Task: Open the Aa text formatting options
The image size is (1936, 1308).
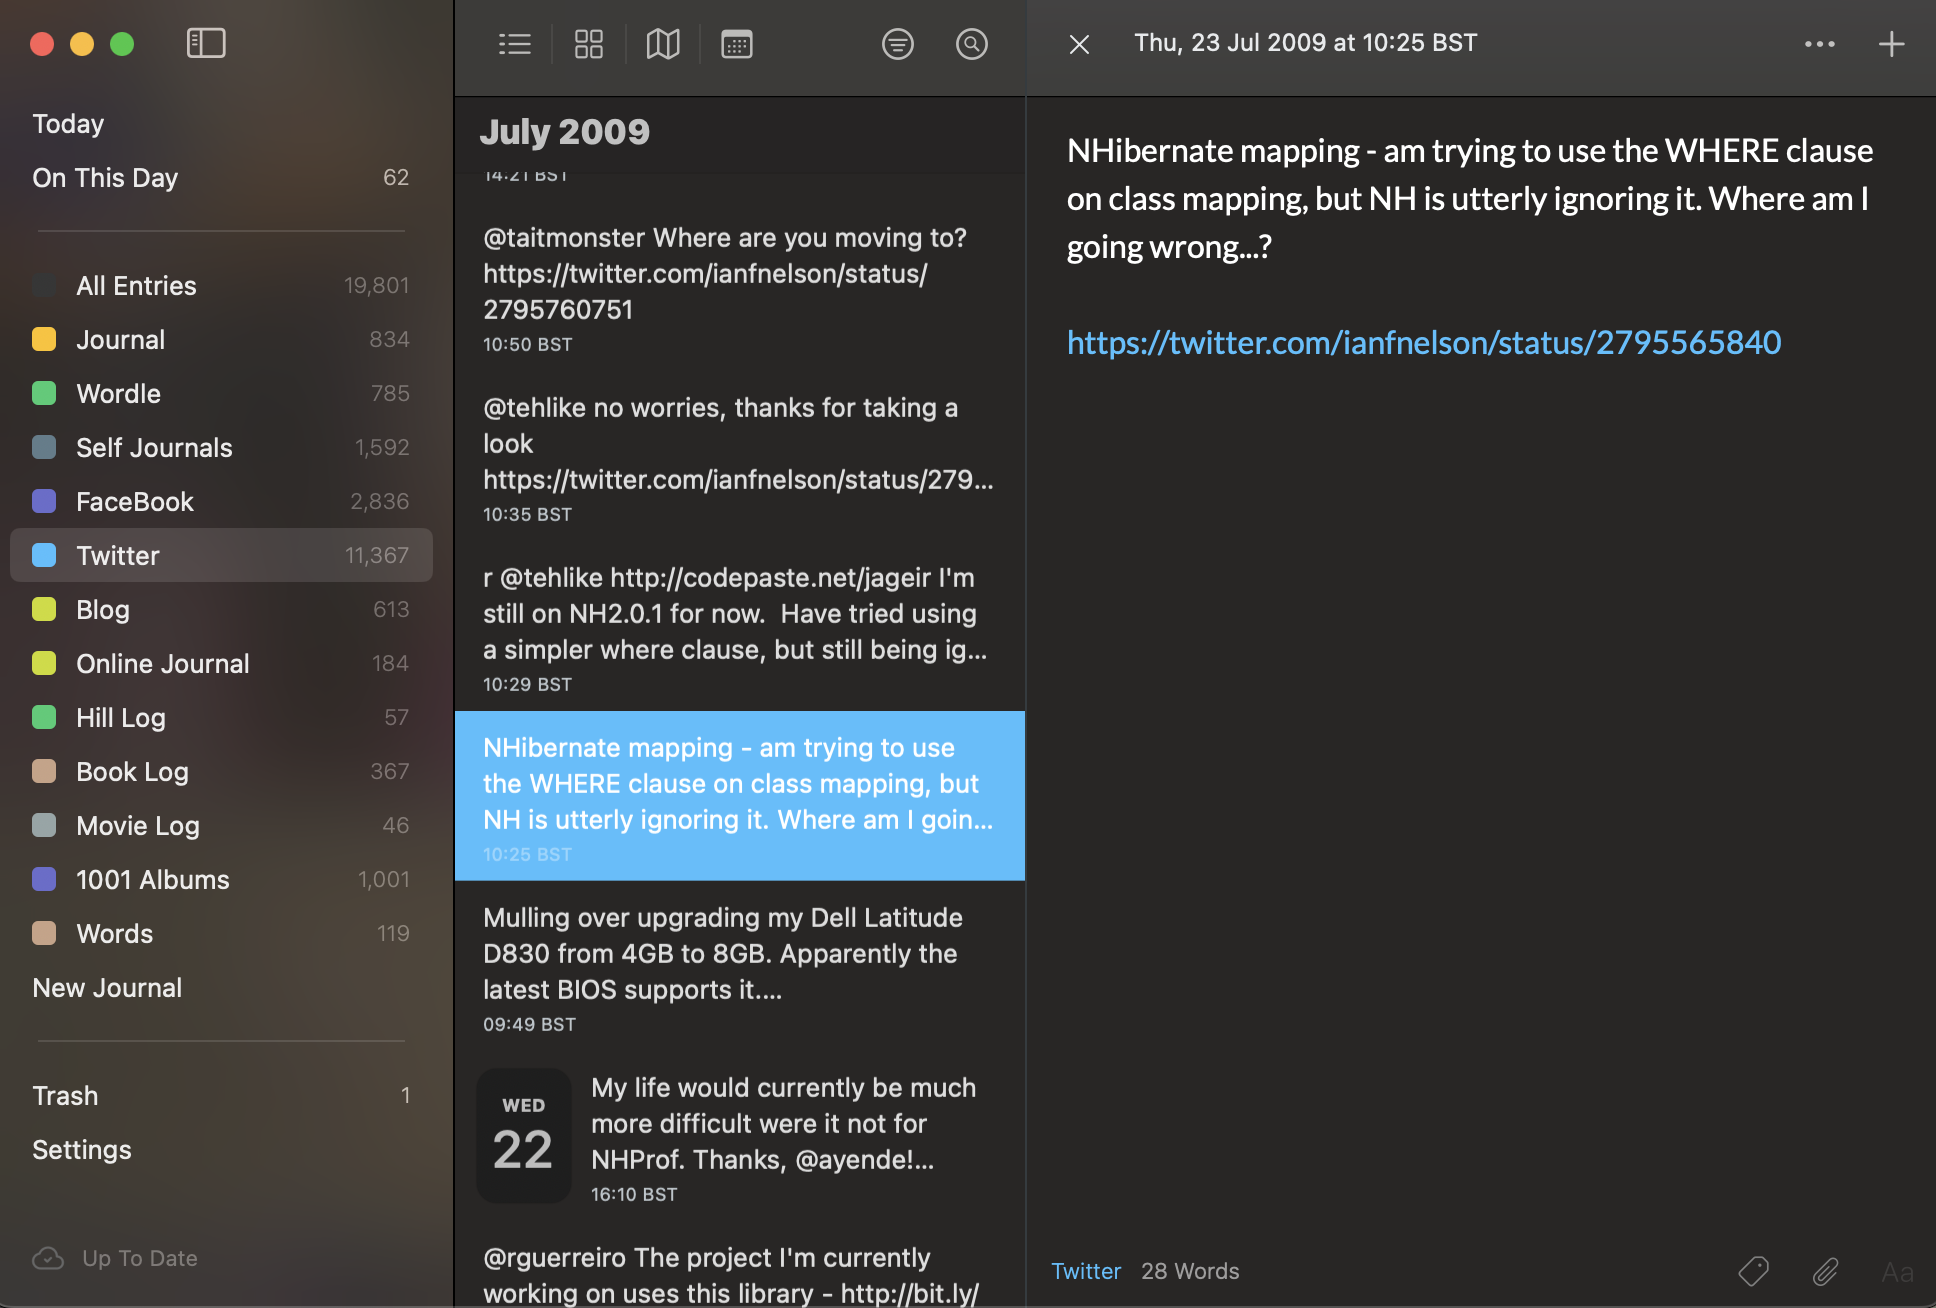Action: point(1897,1271)
